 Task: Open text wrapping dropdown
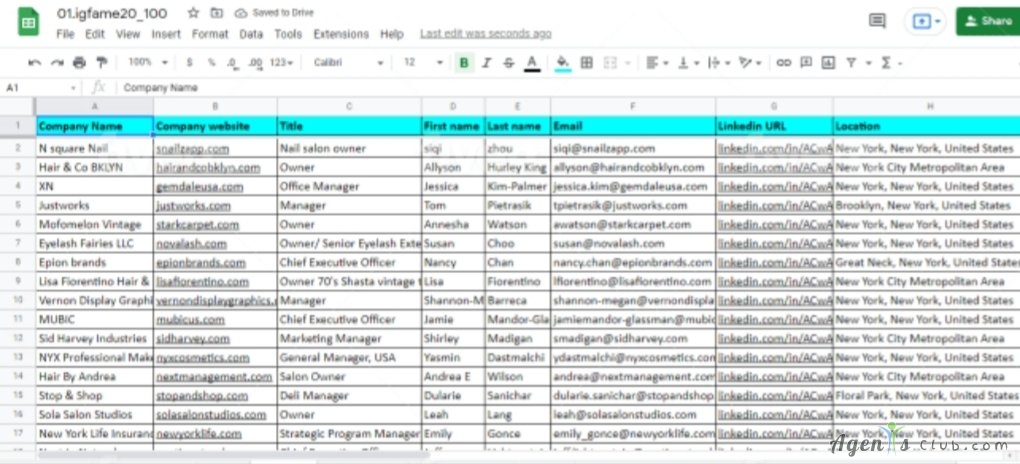[718, 62]
